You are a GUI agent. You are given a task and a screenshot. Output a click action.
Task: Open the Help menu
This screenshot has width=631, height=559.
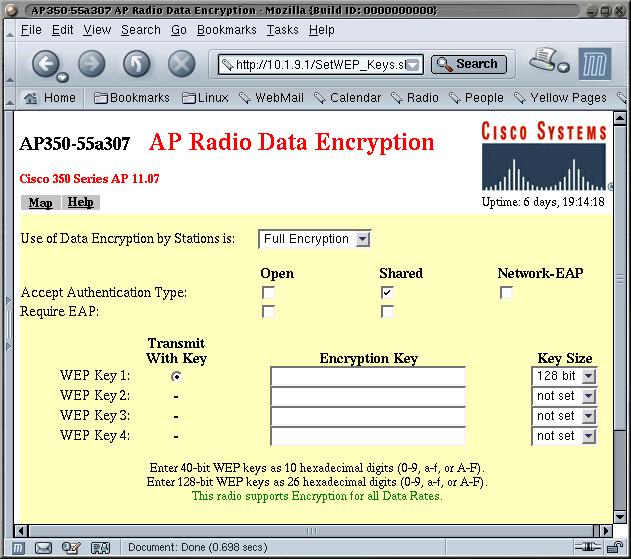(x=322, y=30)
